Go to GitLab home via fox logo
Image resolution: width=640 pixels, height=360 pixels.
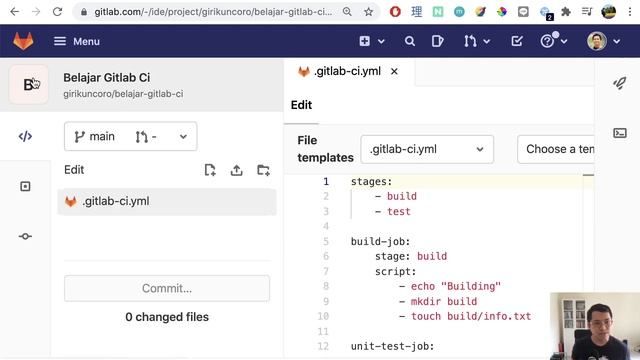pos(23,41)
